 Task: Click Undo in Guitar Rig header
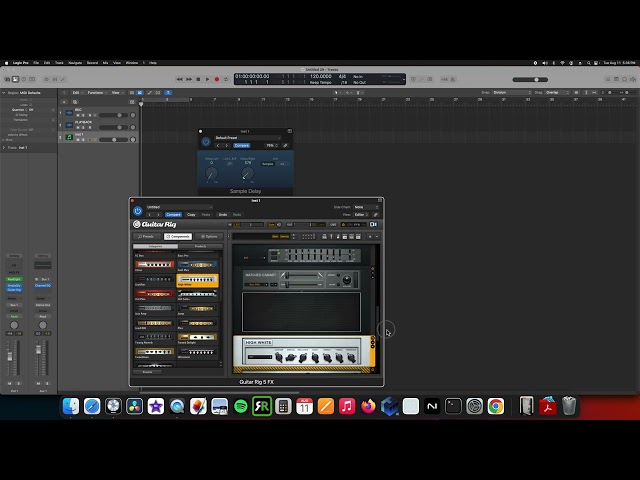223,215
